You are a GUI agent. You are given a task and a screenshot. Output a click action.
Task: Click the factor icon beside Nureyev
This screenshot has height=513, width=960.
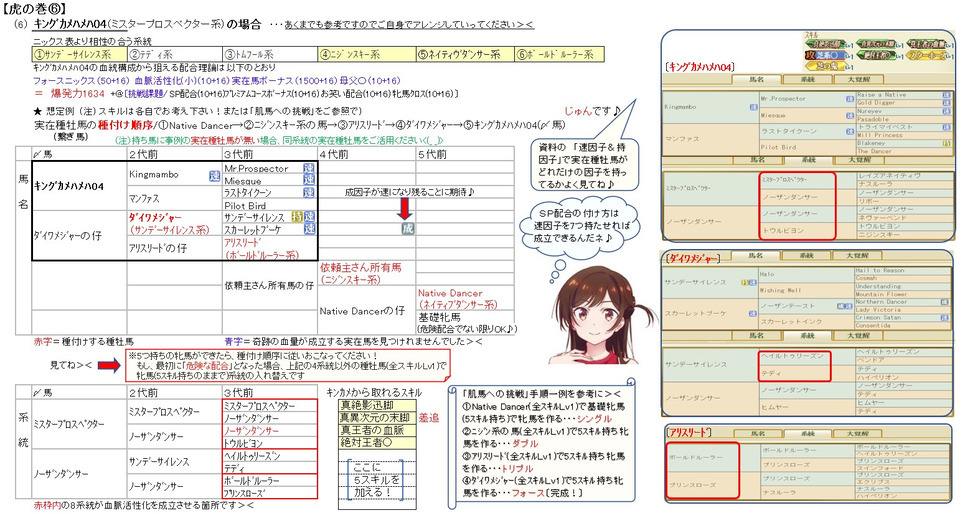[947, 111]
